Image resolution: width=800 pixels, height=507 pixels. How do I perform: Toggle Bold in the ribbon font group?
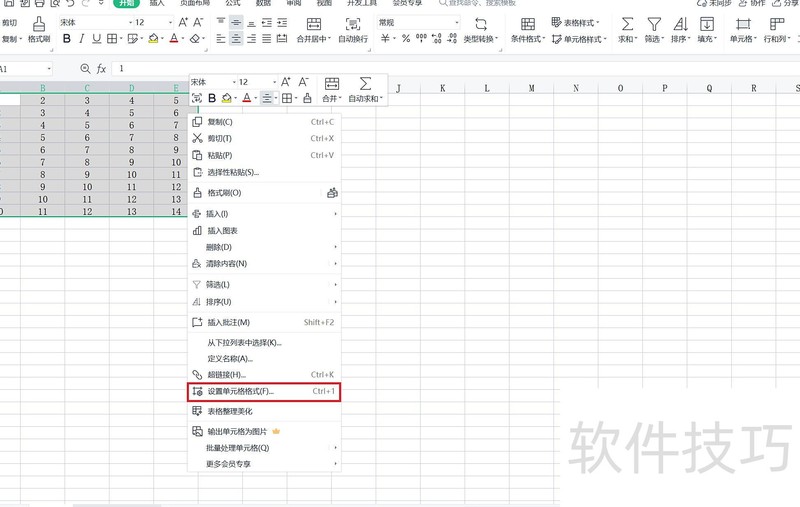(x=66, y=39)
